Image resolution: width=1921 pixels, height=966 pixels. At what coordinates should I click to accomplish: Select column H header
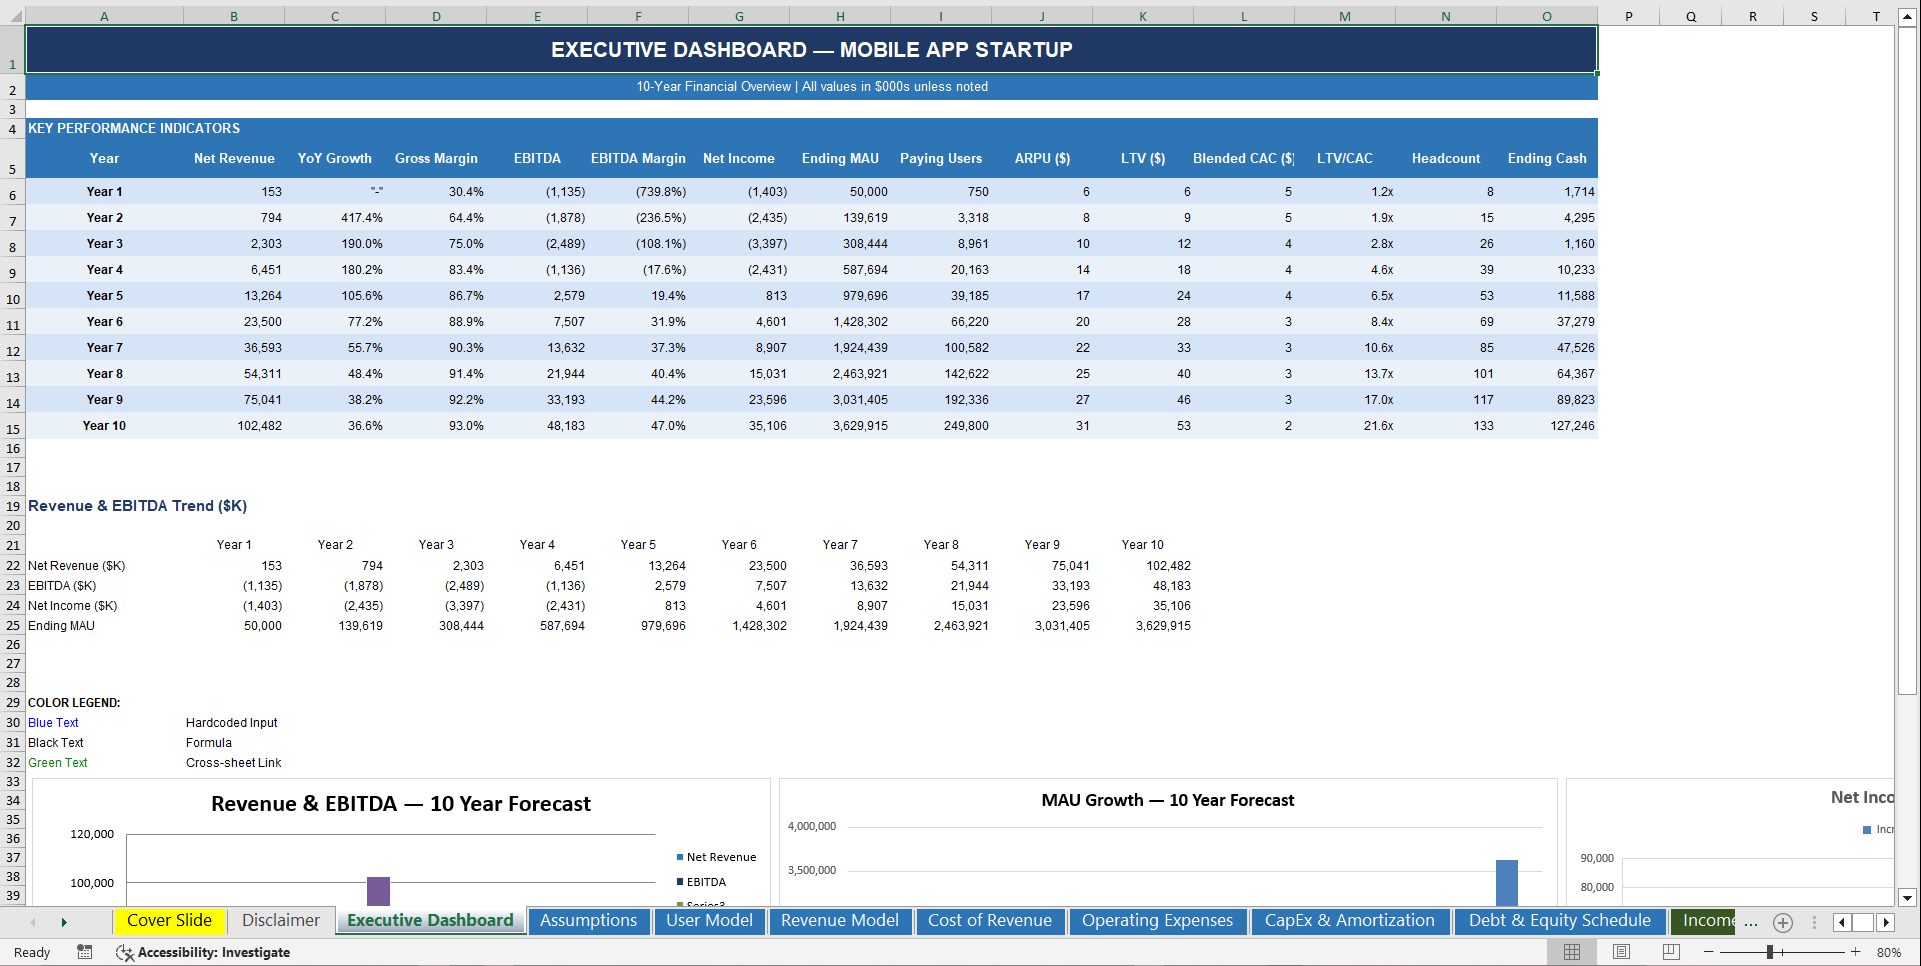point(840,15)
